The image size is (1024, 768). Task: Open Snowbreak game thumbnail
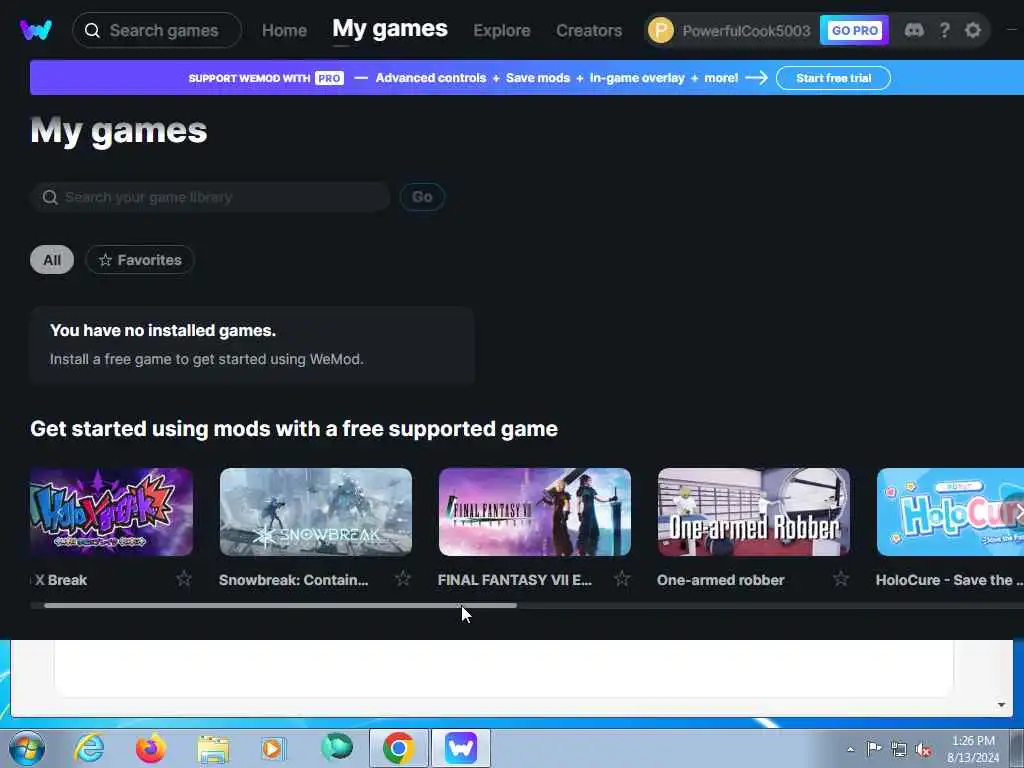pyautogui.click(x=316, y=511)
